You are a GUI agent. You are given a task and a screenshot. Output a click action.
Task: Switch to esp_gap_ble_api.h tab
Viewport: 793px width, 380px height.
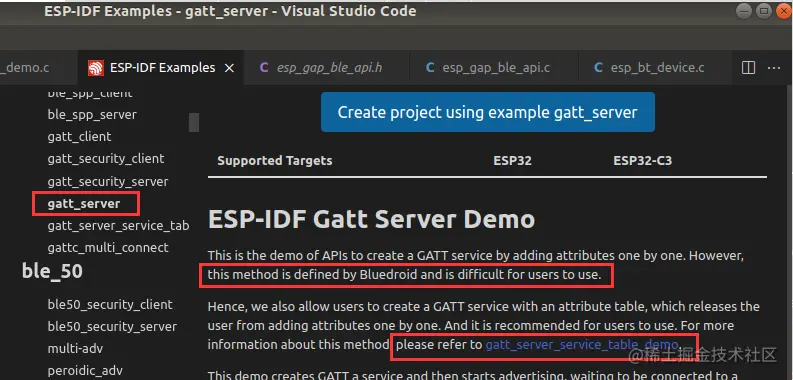tap(321, 68)
